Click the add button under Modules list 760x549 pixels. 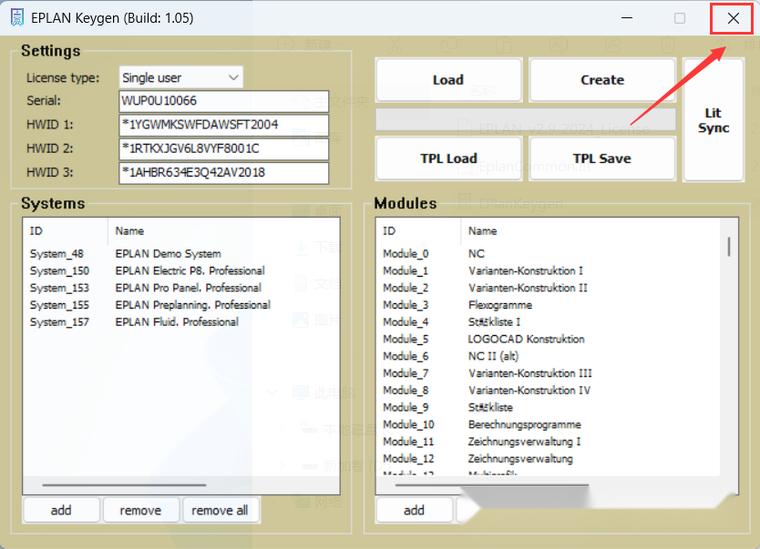click(414, 510)
